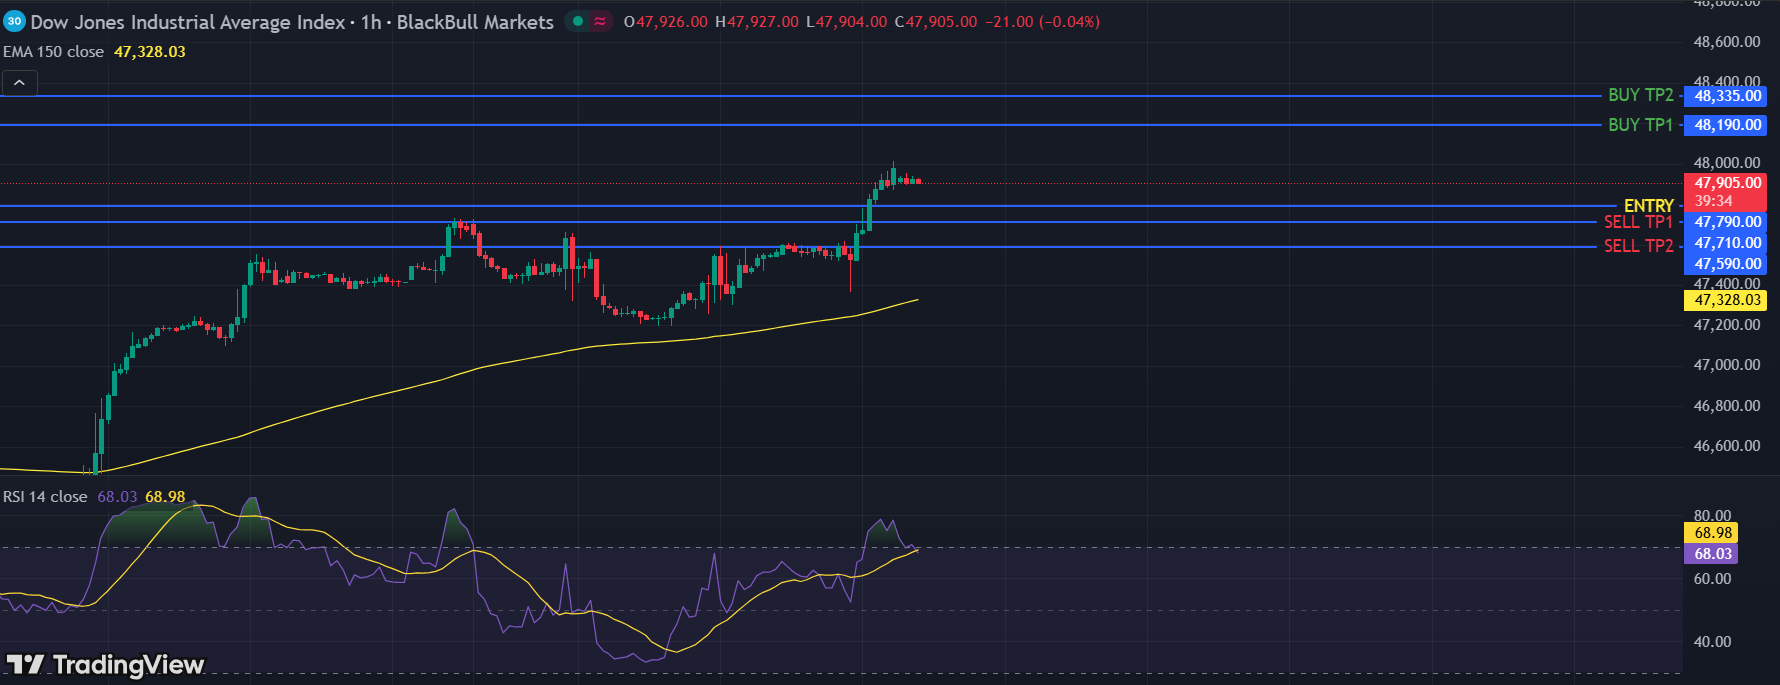Screen dimensions: 1780x685
Task: Select the RSI 14 close legend label
Action: point(45,497)
